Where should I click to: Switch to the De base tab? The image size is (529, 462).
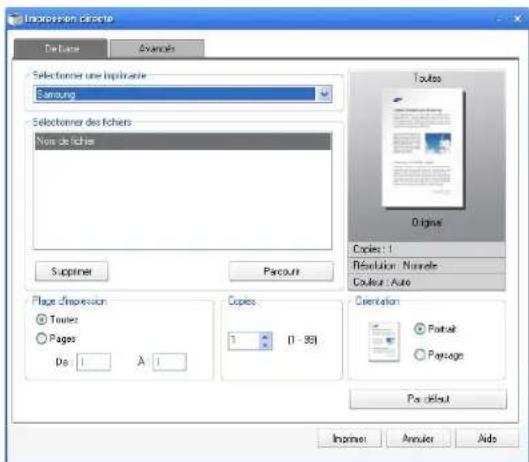(x=61, y=49)
